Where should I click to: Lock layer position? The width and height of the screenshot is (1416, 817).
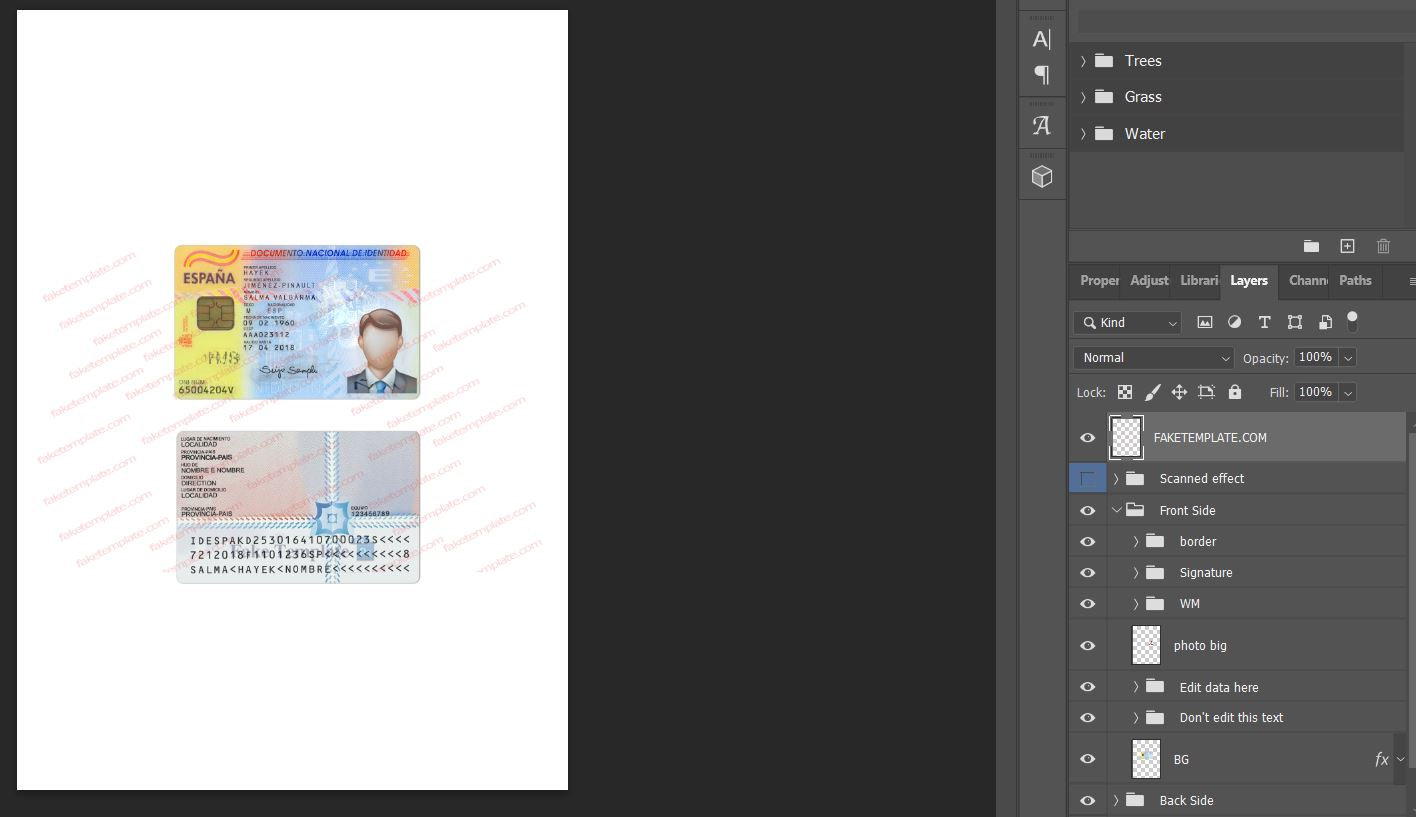(1179, 392)
